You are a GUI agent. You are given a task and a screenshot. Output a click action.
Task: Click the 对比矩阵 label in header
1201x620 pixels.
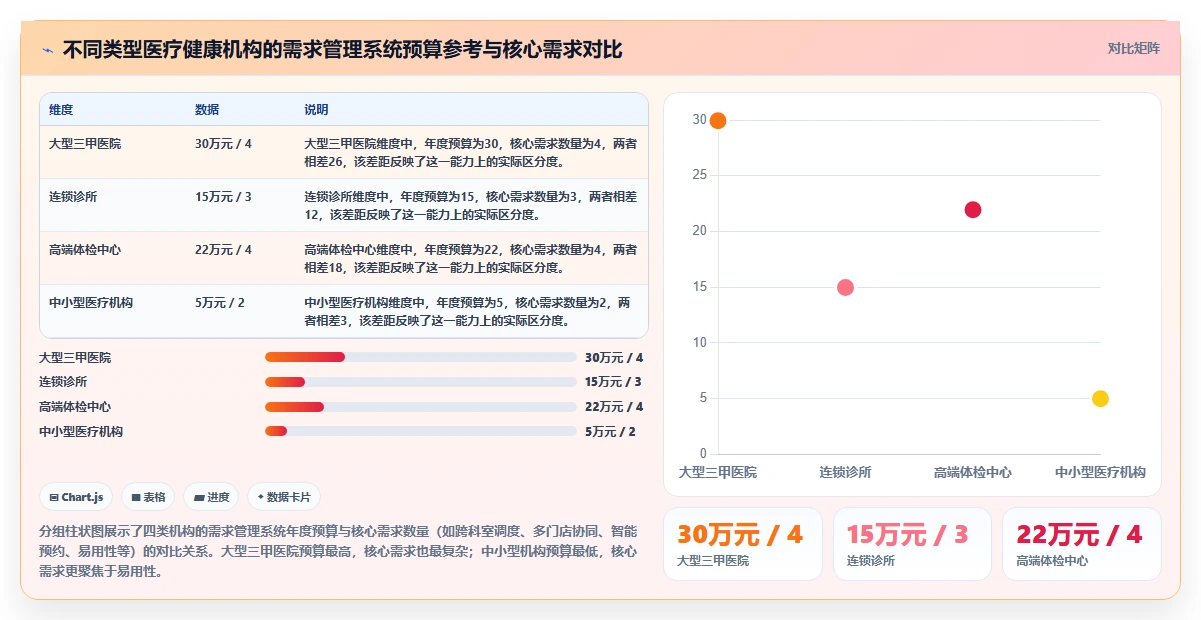click(1133, 48)
